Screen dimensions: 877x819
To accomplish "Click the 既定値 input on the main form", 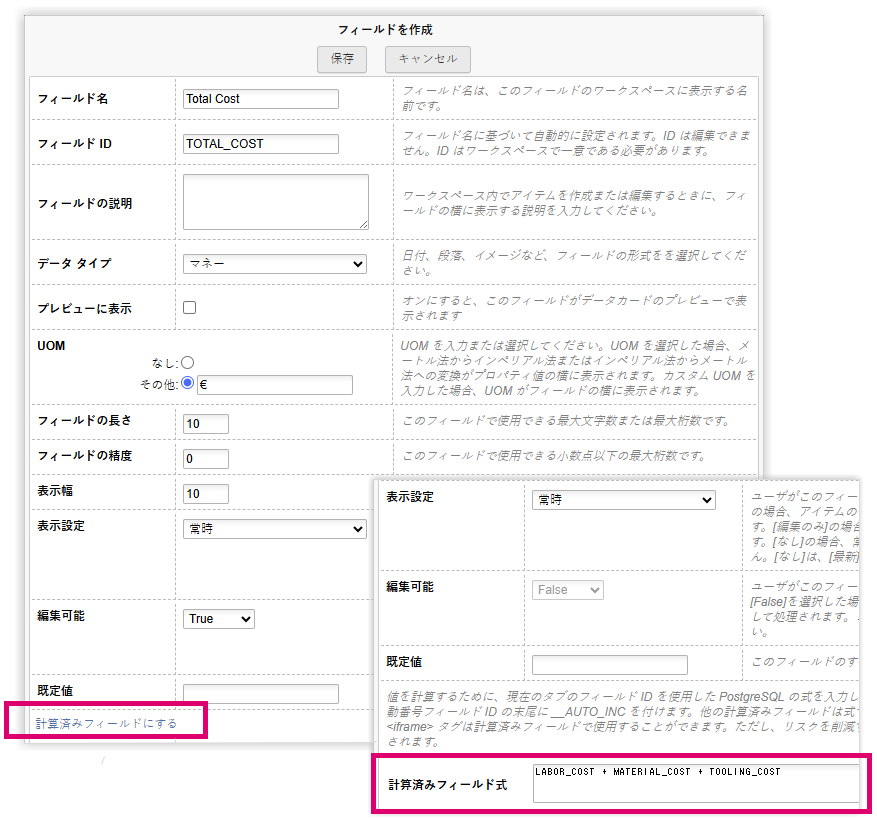I will pyautogui.click(x=260, y=693).
